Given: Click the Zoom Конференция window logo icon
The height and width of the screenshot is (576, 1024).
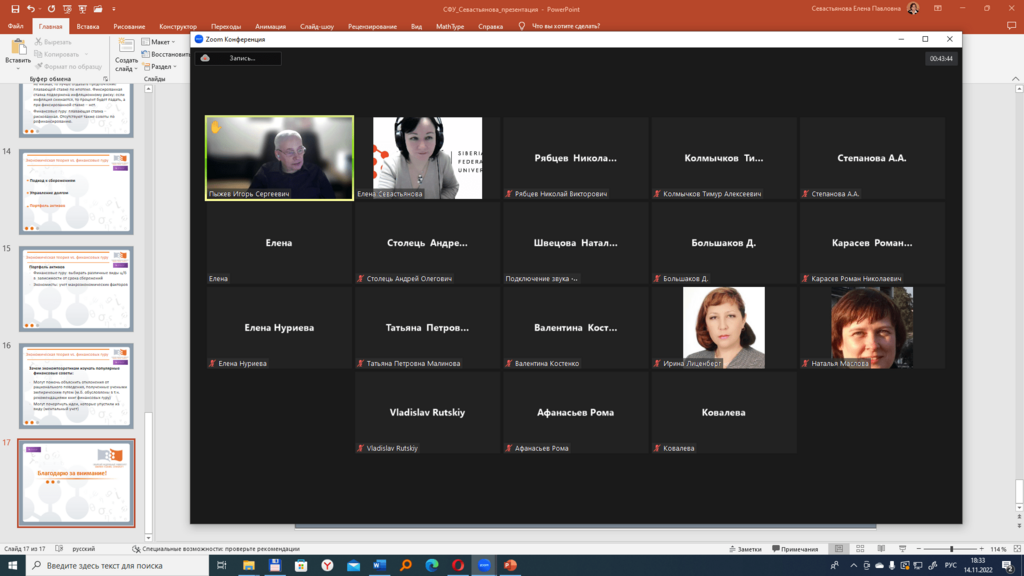Looking at the screenshot, I should pyautogui.click(x=199, y=39).
